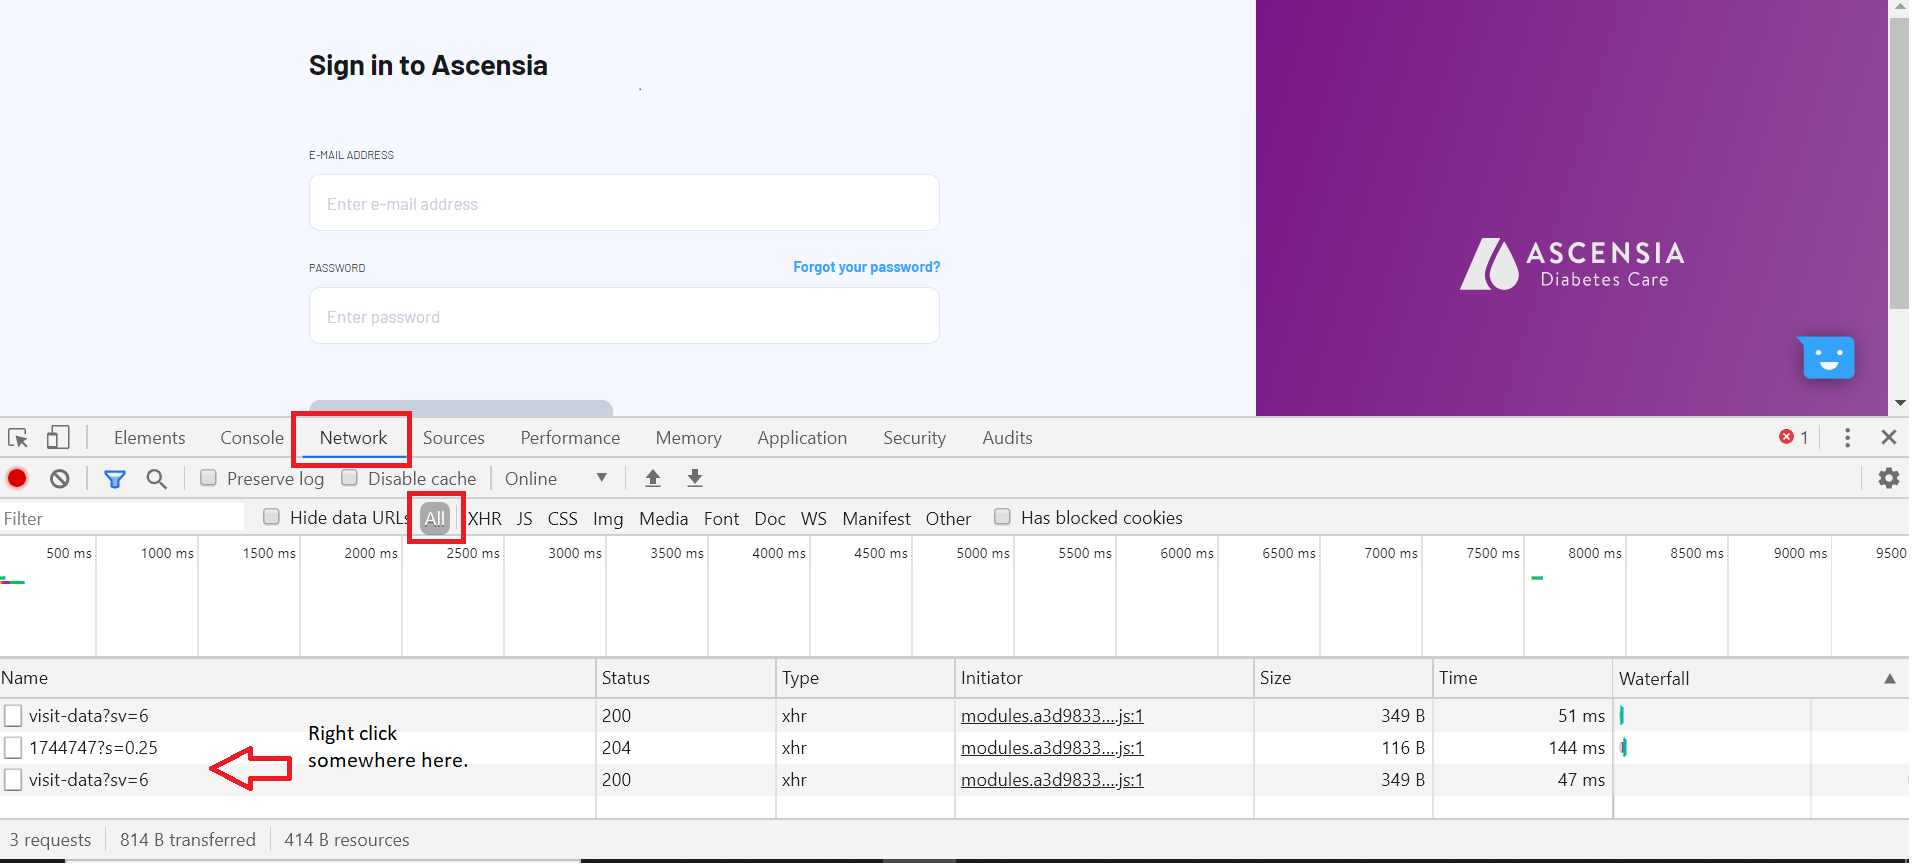Close the DevTools panel
Viewport: 1914px width, 866px height.
(x=1889, y=438)
